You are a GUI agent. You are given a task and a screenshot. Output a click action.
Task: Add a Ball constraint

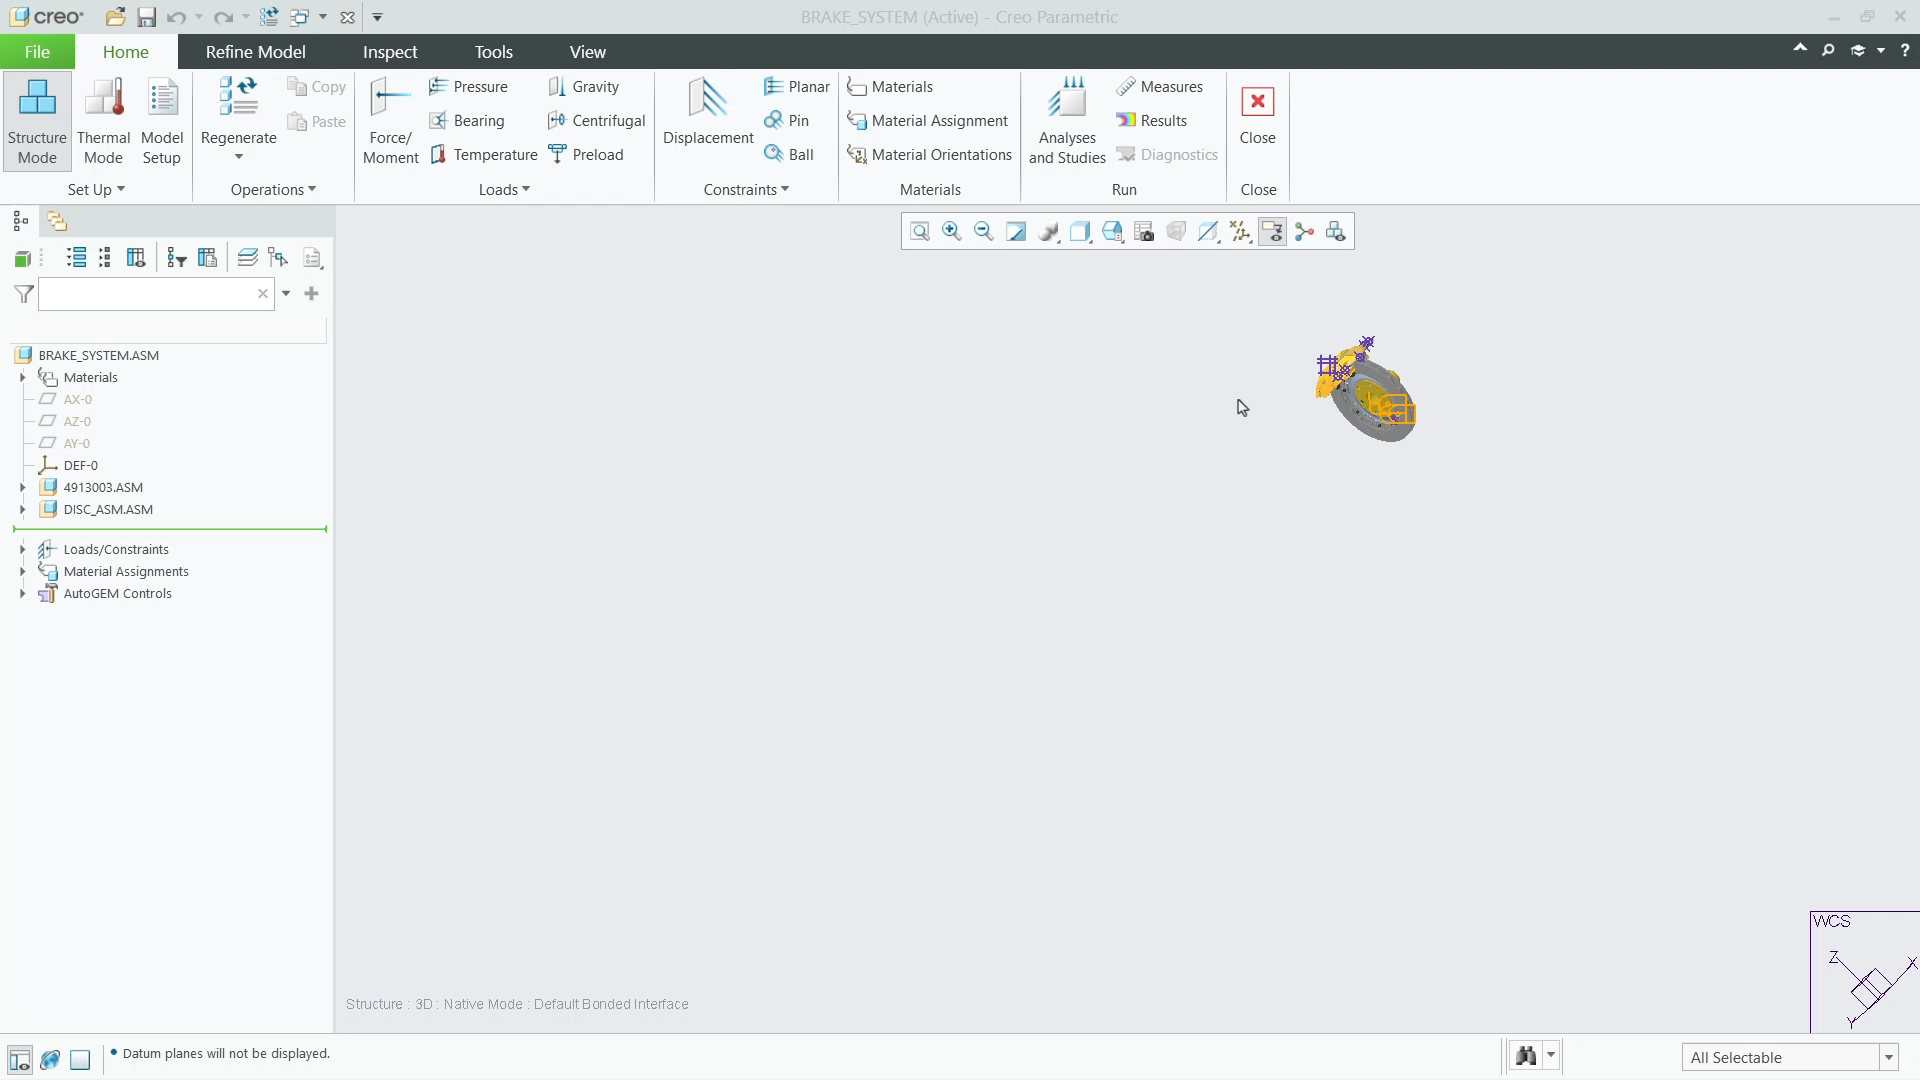click(789, 155)
